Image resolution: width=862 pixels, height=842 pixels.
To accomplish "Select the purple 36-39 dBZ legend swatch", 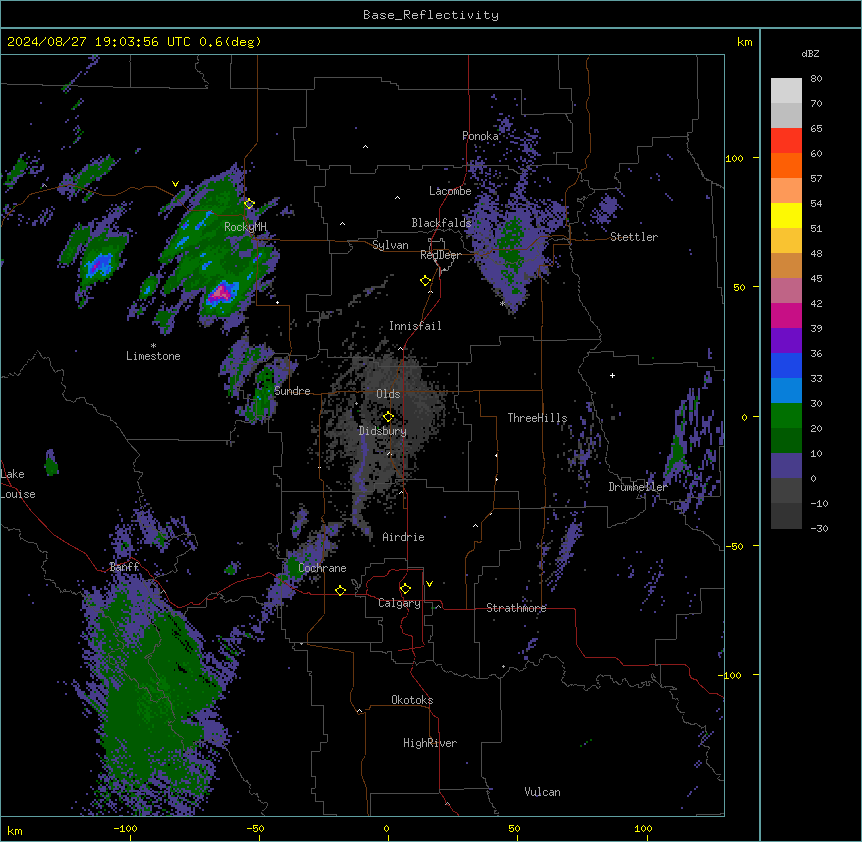I will (786, 341).
